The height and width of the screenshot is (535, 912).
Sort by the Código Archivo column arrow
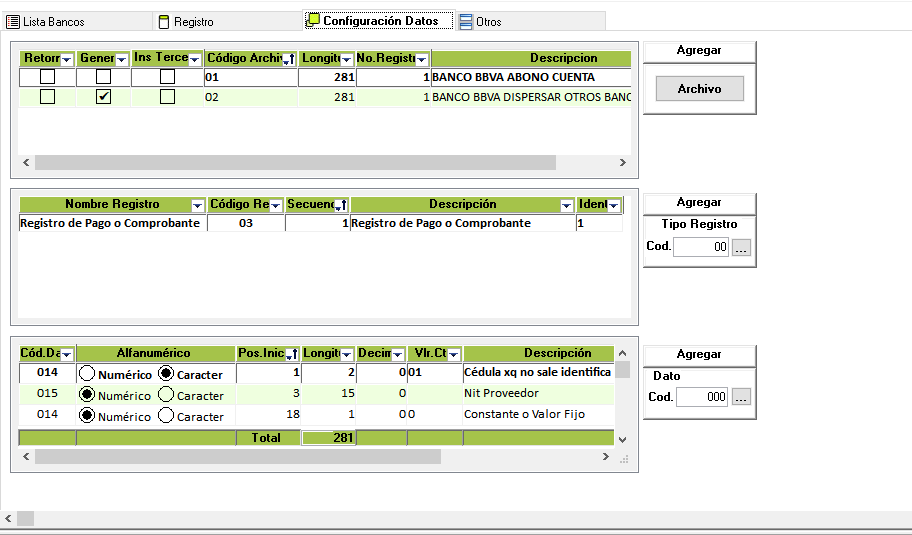[289, 60]
